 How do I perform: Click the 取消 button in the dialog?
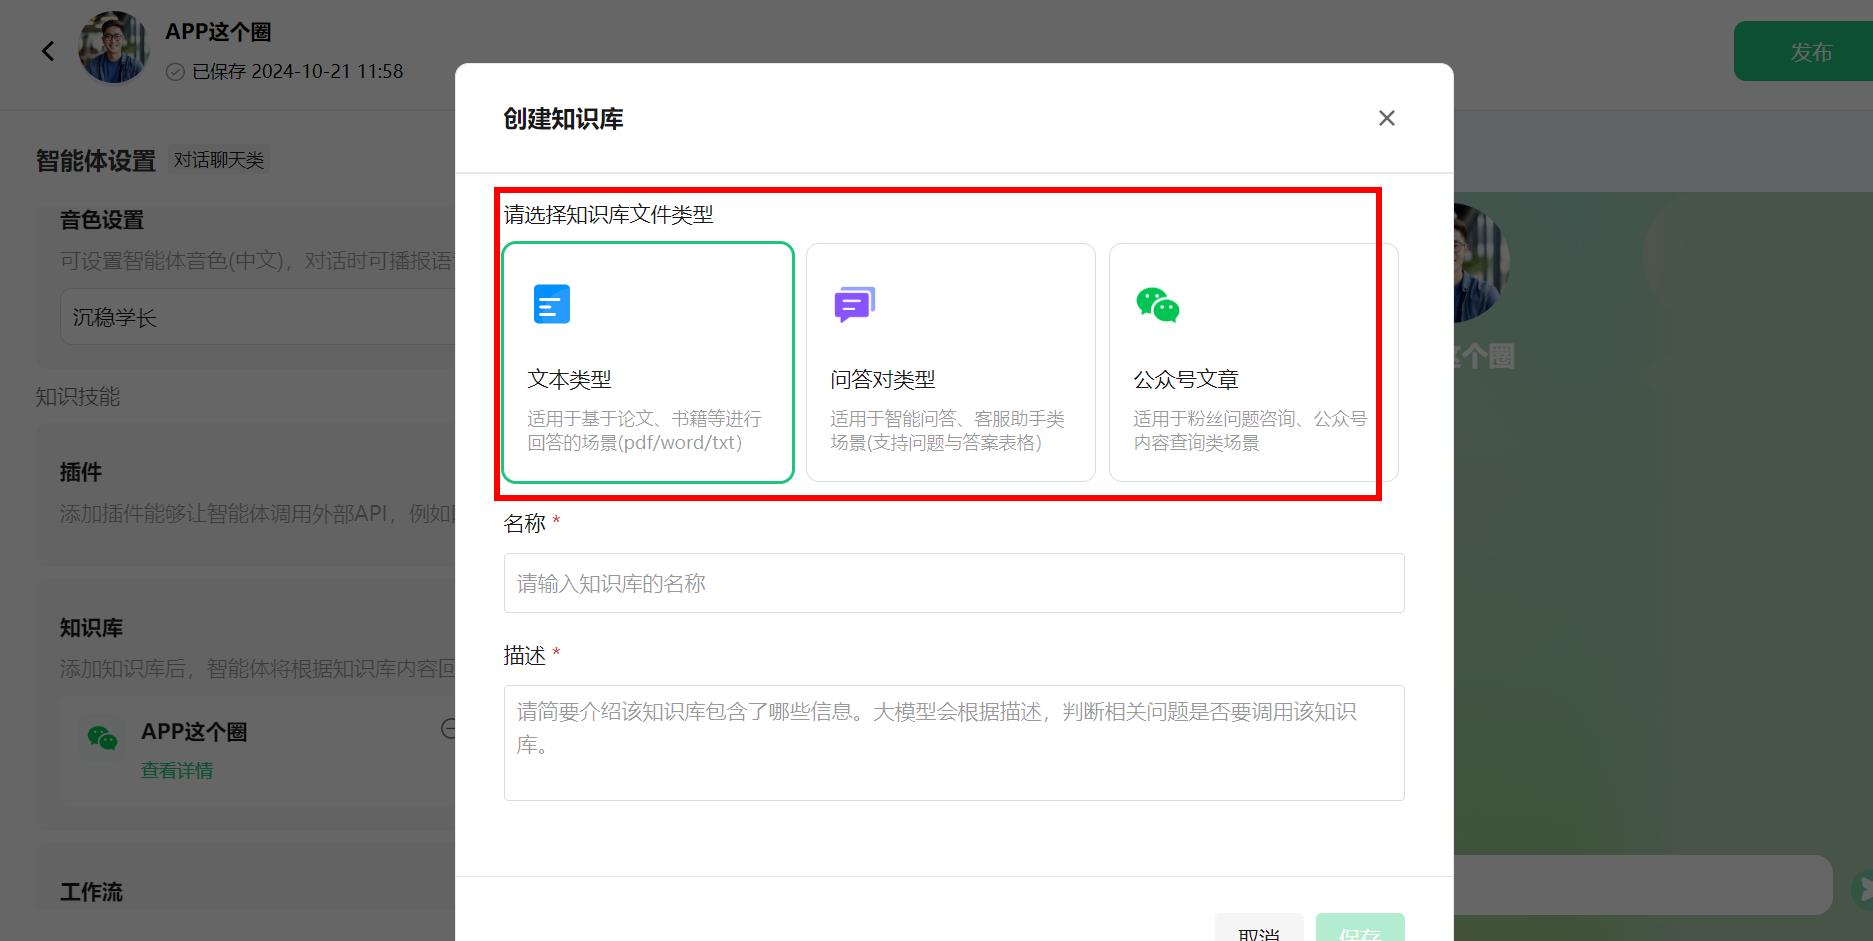click(x=1258, y=931)
